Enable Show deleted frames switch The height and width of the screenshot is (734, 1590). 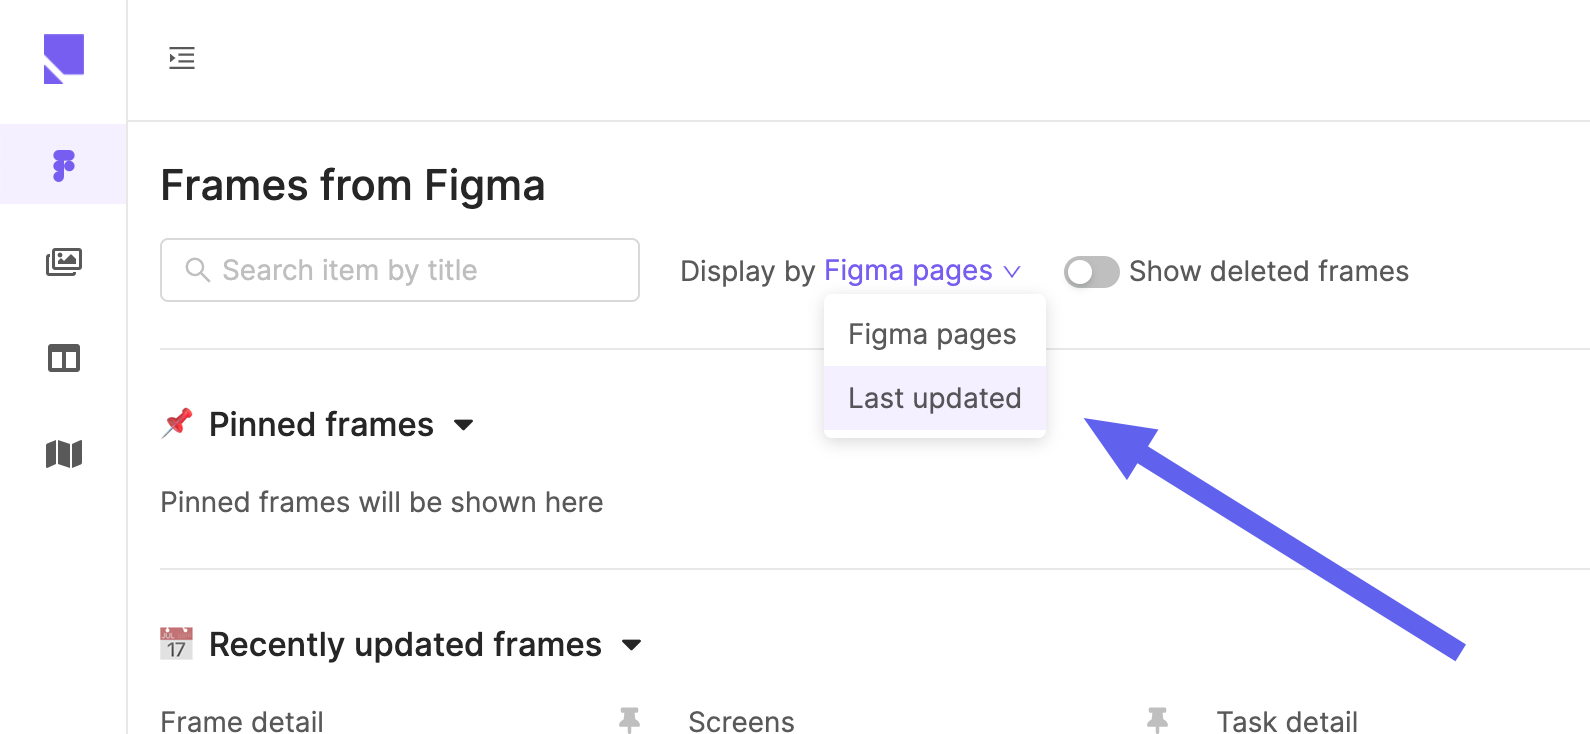(x=1091, y=272)
